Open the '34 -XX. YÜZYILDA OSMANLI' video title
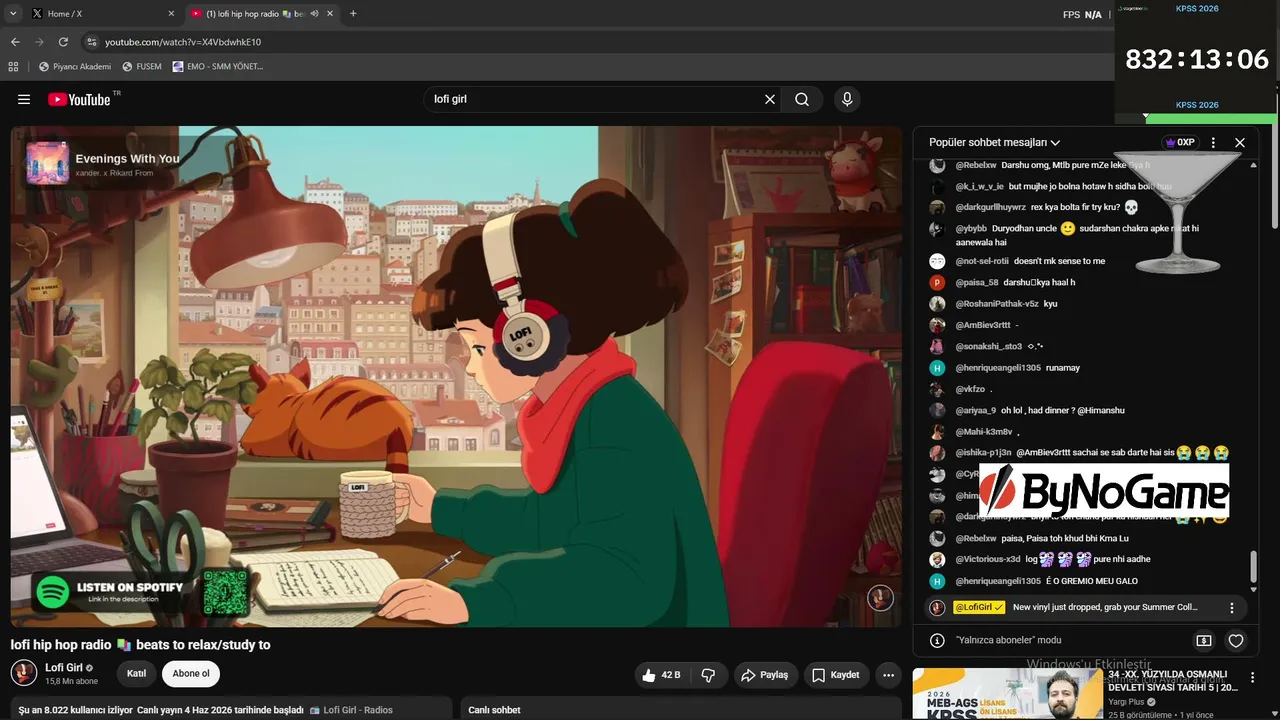Screen dimensions: 1280x720 [1173, 681]
